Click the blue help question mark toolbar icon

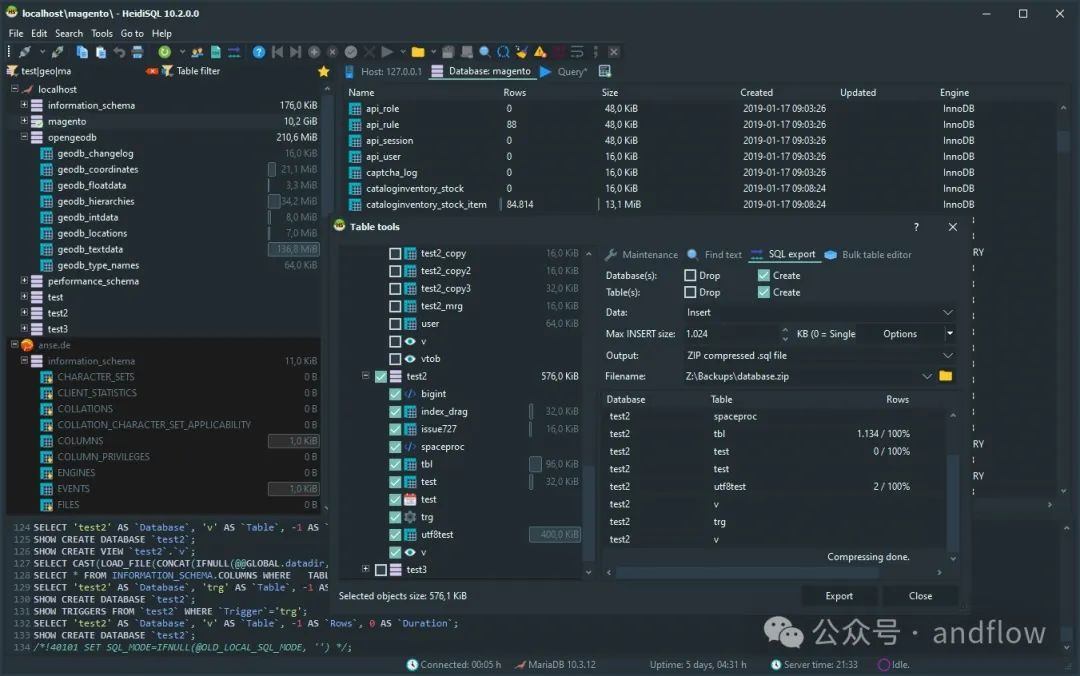(259, 52)
